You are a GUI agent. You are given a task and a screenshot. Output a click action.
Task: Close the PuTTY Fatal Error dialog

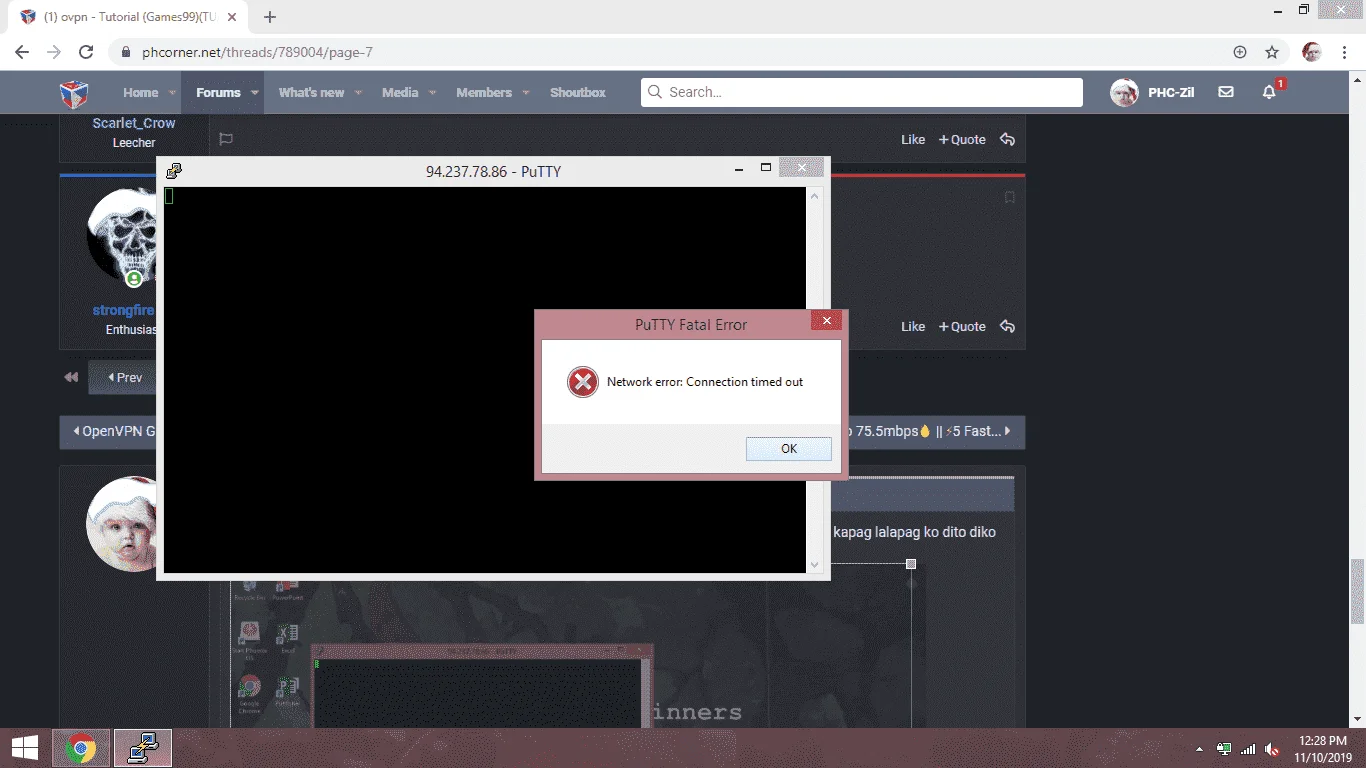tap(826, 321)
